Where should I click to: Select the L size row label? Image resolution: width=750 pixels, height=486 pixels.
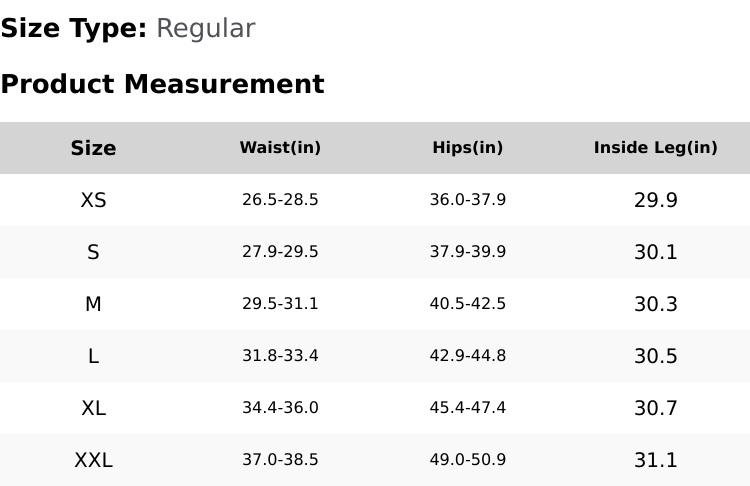(x=93, y=356)
